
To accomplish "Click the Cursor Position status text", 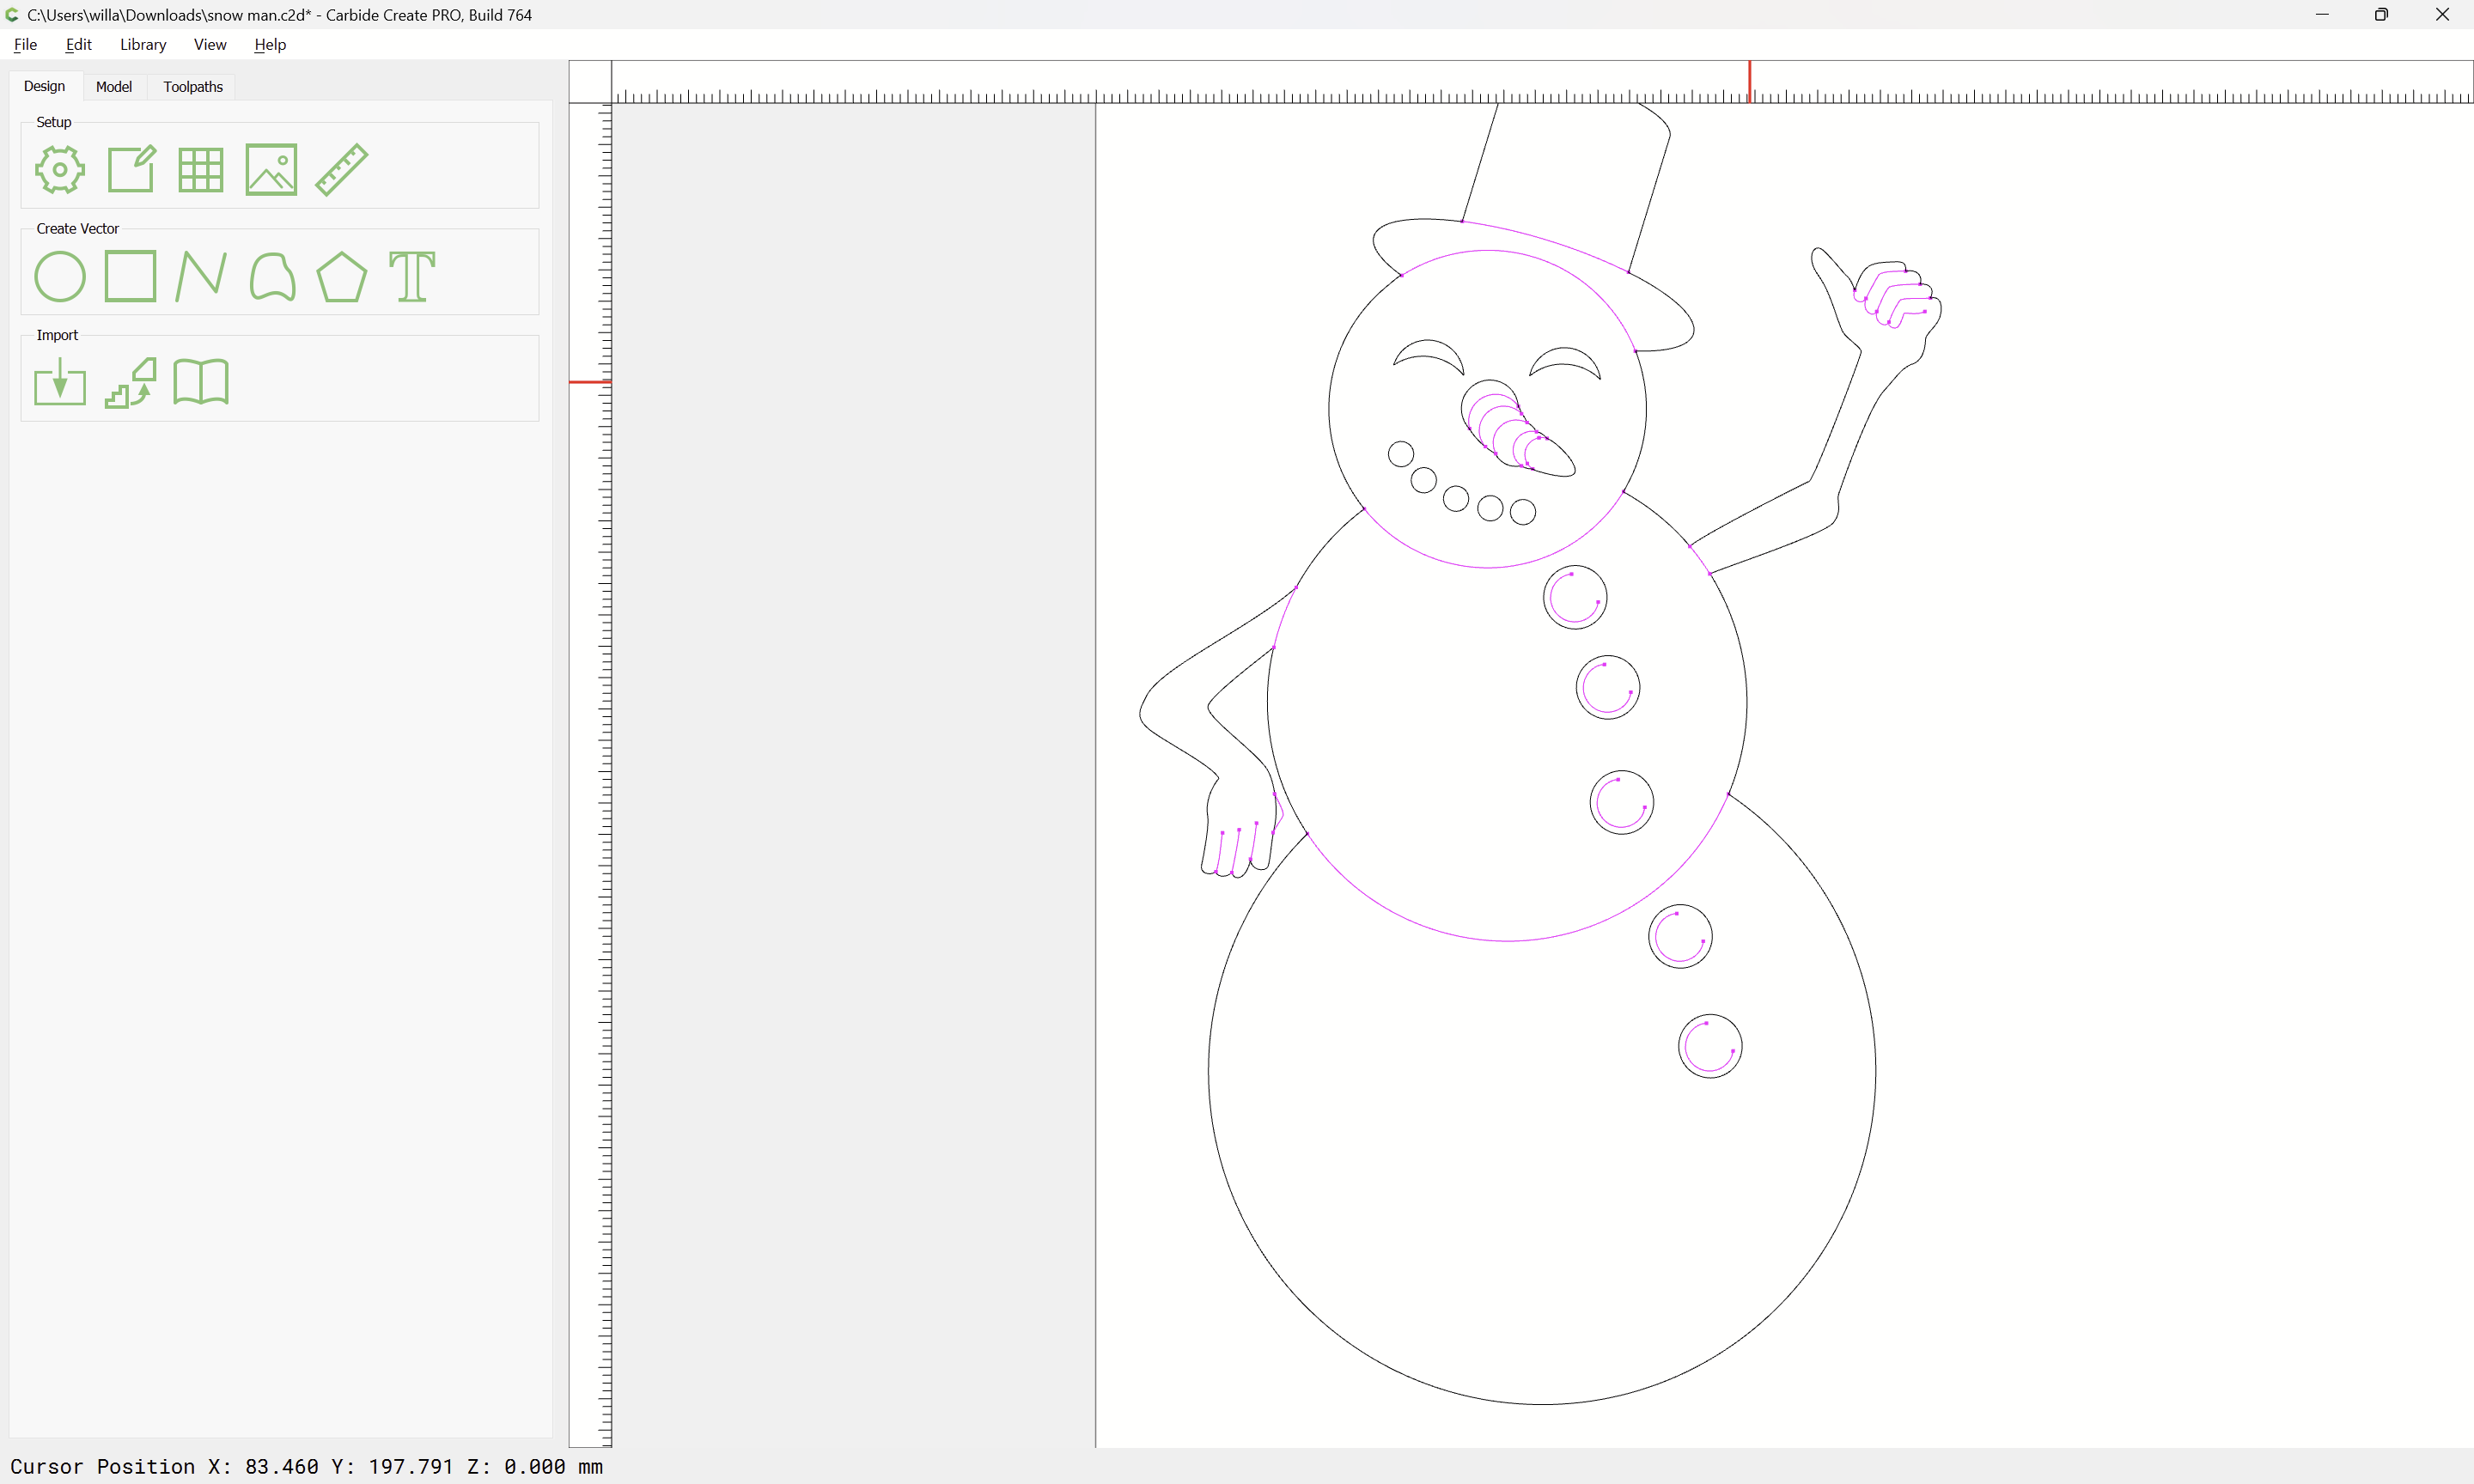I will click(x=306, y=1466).
